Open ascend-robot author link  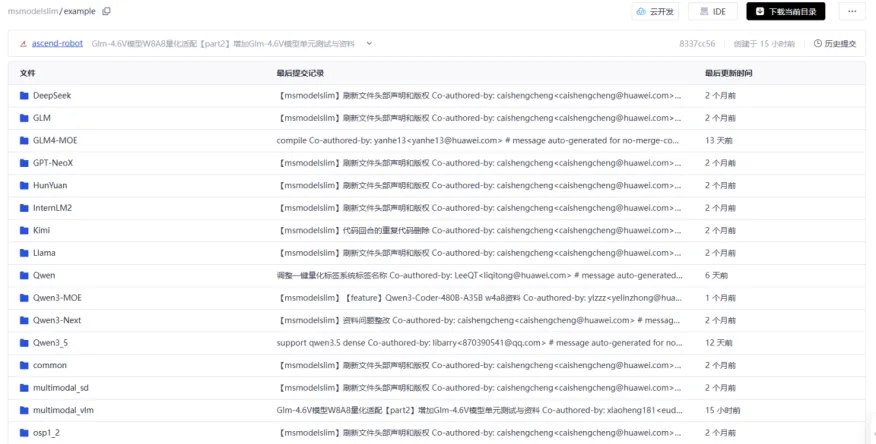click(x=57, y=44)
